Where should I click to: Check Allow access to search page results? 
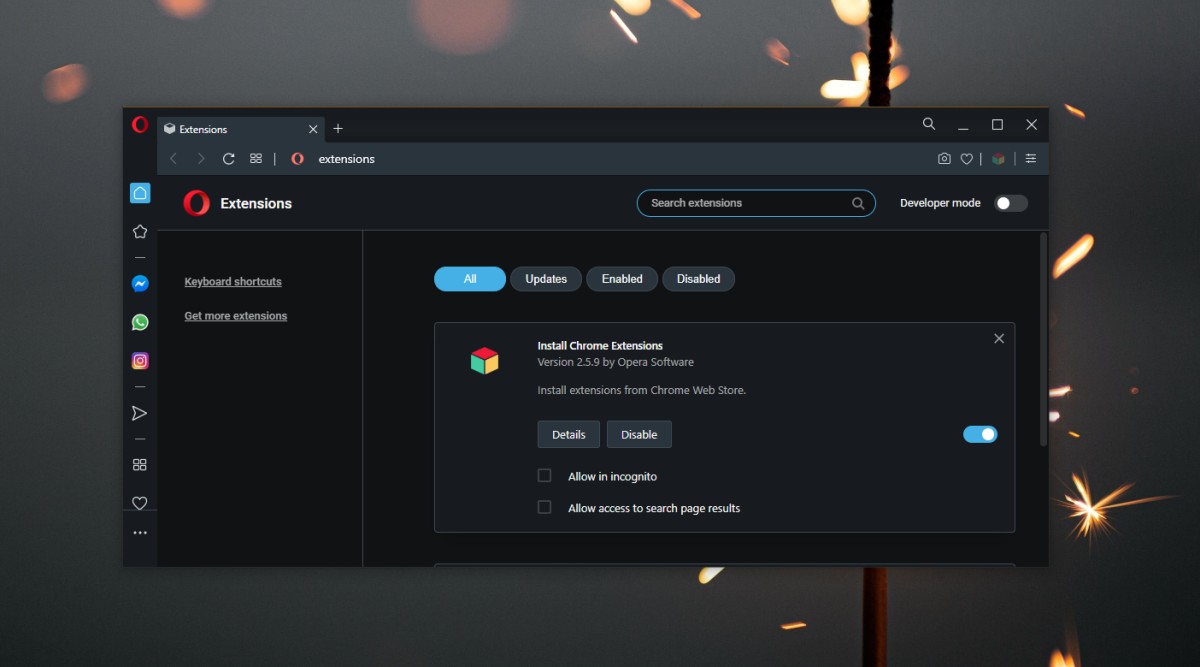tap(544, 507)
